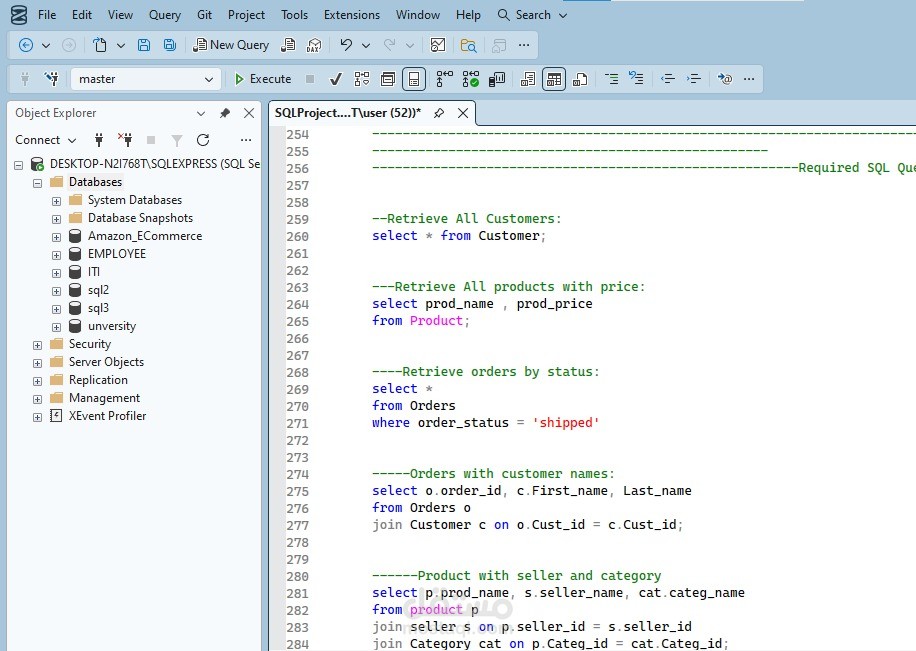The height and width of the screenshot is (651, 916).
Task: Refresh the Object Explorer tree
Action: pos(203,140)
